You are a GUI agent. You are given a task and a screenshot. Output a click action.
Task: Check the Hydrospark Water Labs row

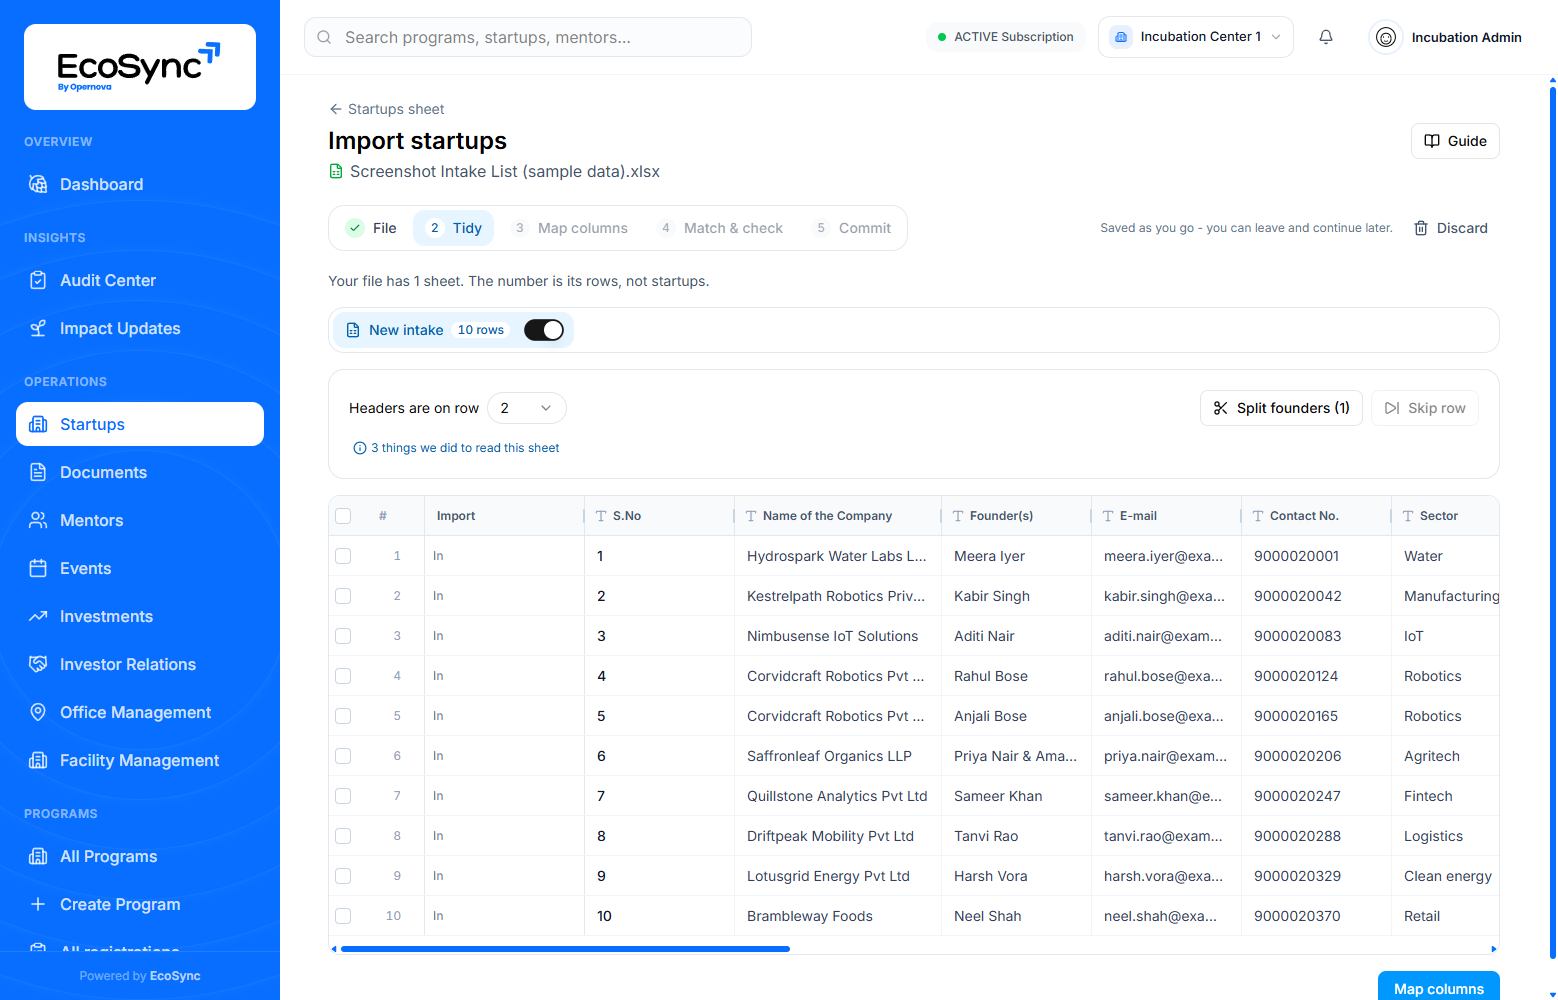pos(343,556)
